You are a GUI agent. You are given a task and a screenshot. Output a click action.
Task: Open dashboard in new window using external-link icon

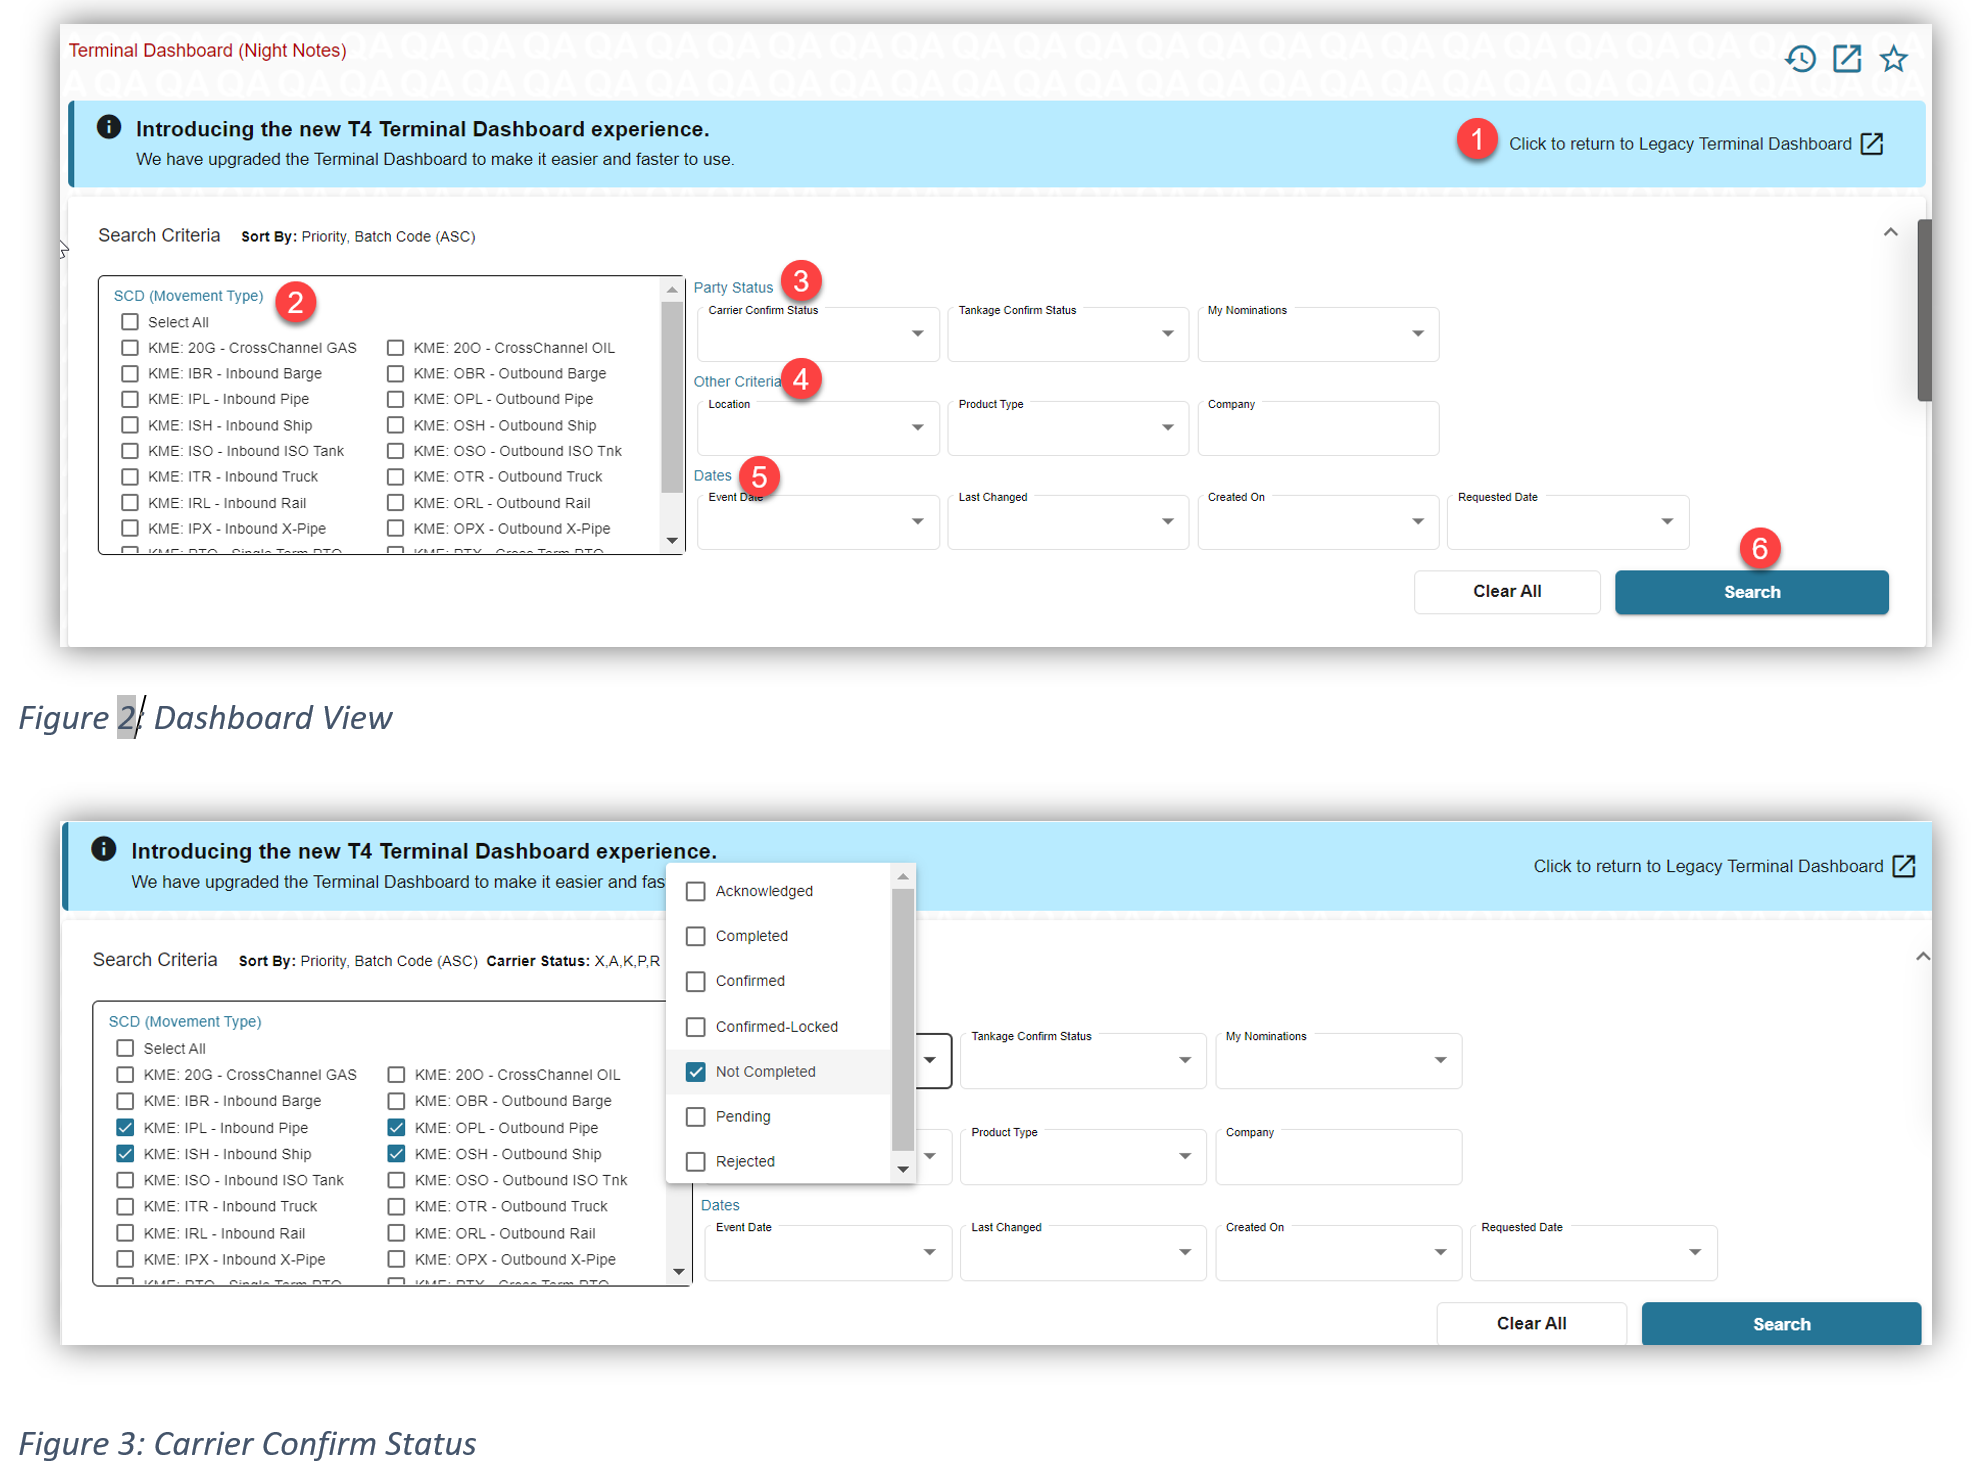[1847, 59]
